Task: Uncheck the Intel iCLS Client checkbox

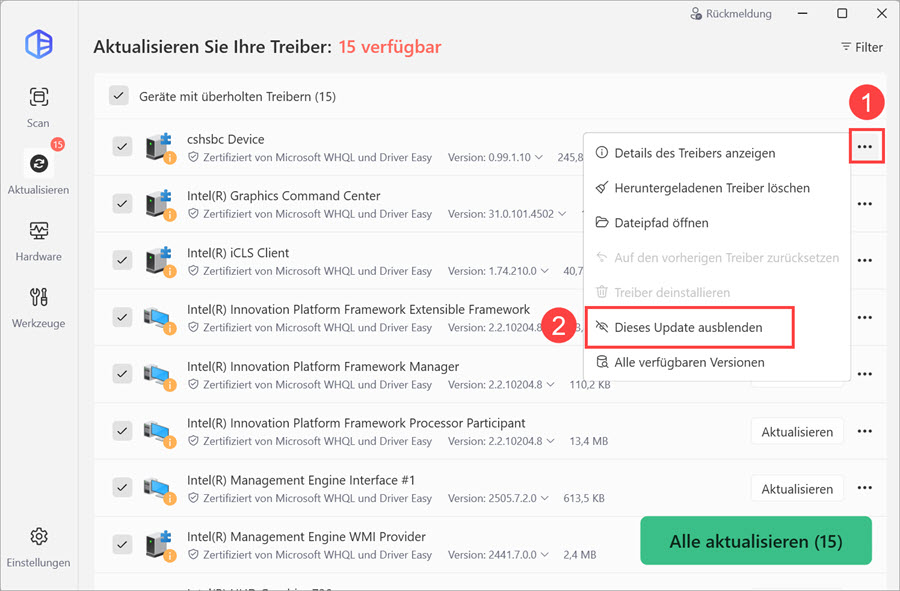Action: [122, 260]
